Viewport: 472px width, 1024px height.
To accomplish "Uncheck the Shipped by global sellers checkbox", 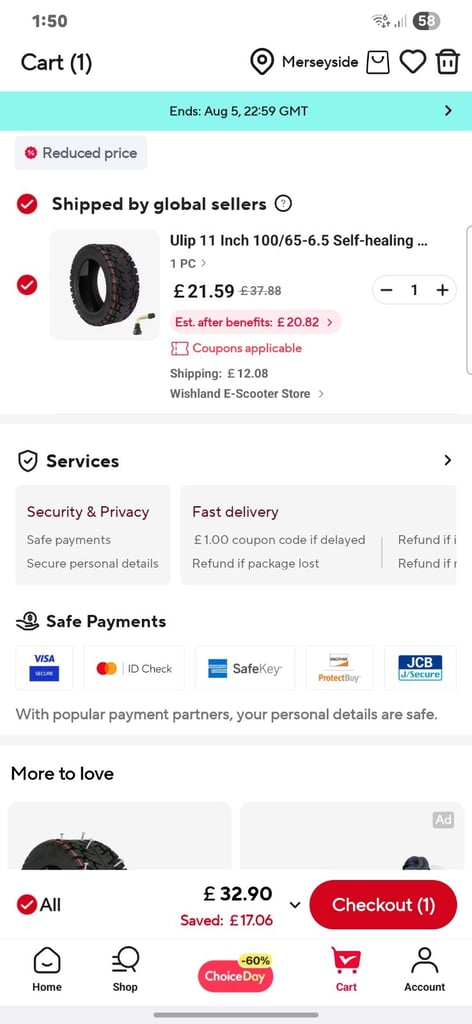I will pyautogui.click(x=27, y=204).
